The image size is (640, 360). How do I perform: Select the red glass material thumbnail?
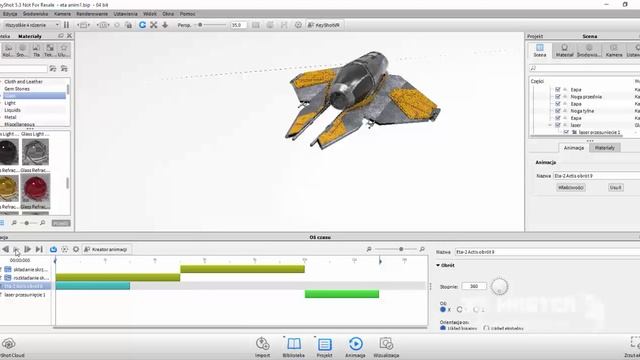[x=36, y=188]
